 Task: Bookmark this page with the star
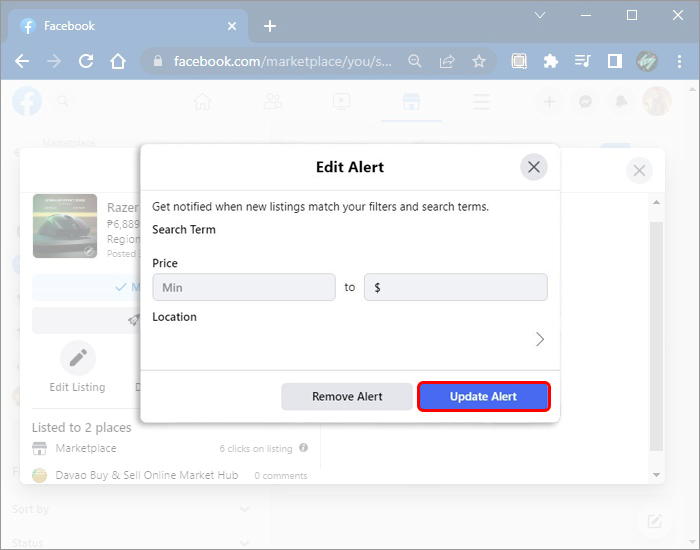[x=479, y=61]
